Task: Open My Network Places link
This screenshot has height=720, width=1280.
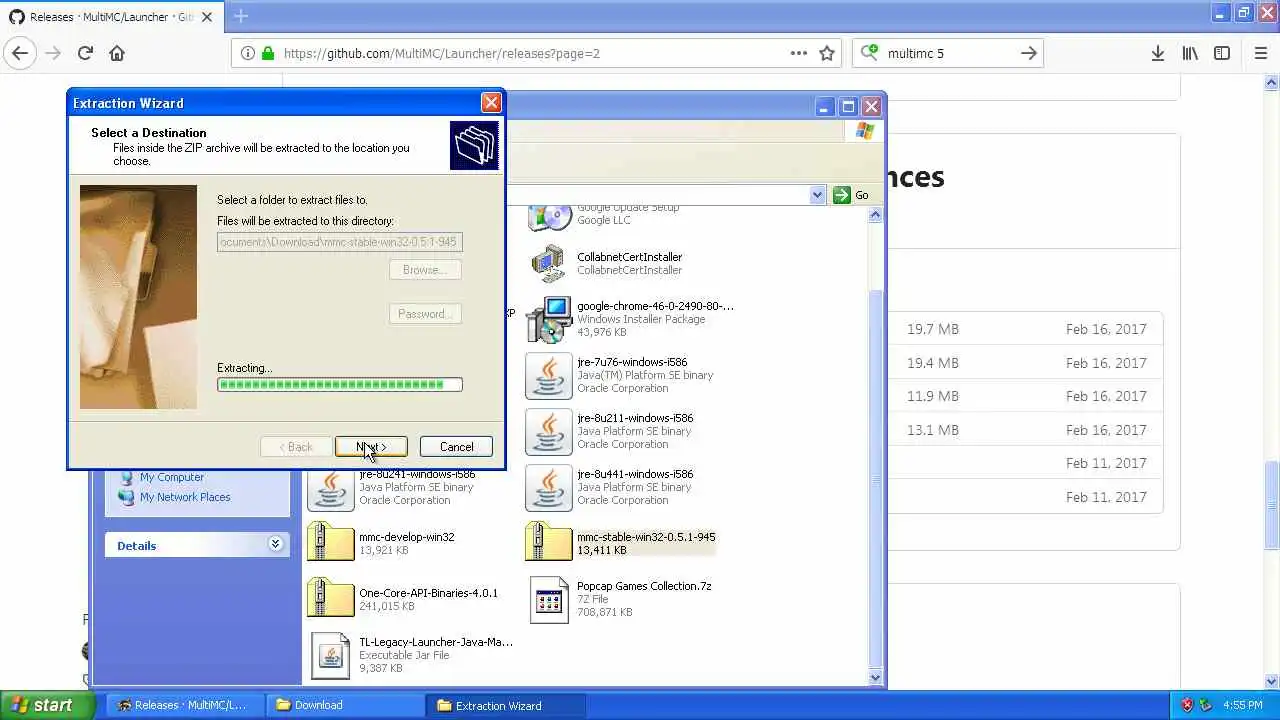Action: (x=185, y=497)
